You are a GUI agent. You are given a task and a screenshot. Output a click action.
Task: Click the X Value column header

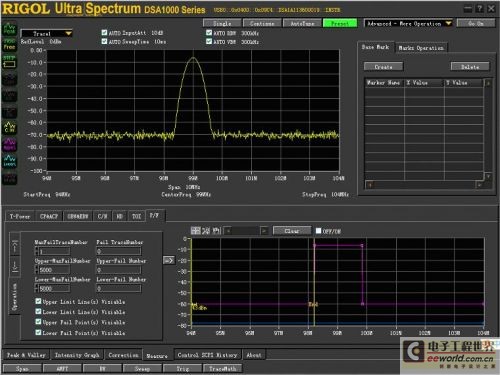(424, 83)
